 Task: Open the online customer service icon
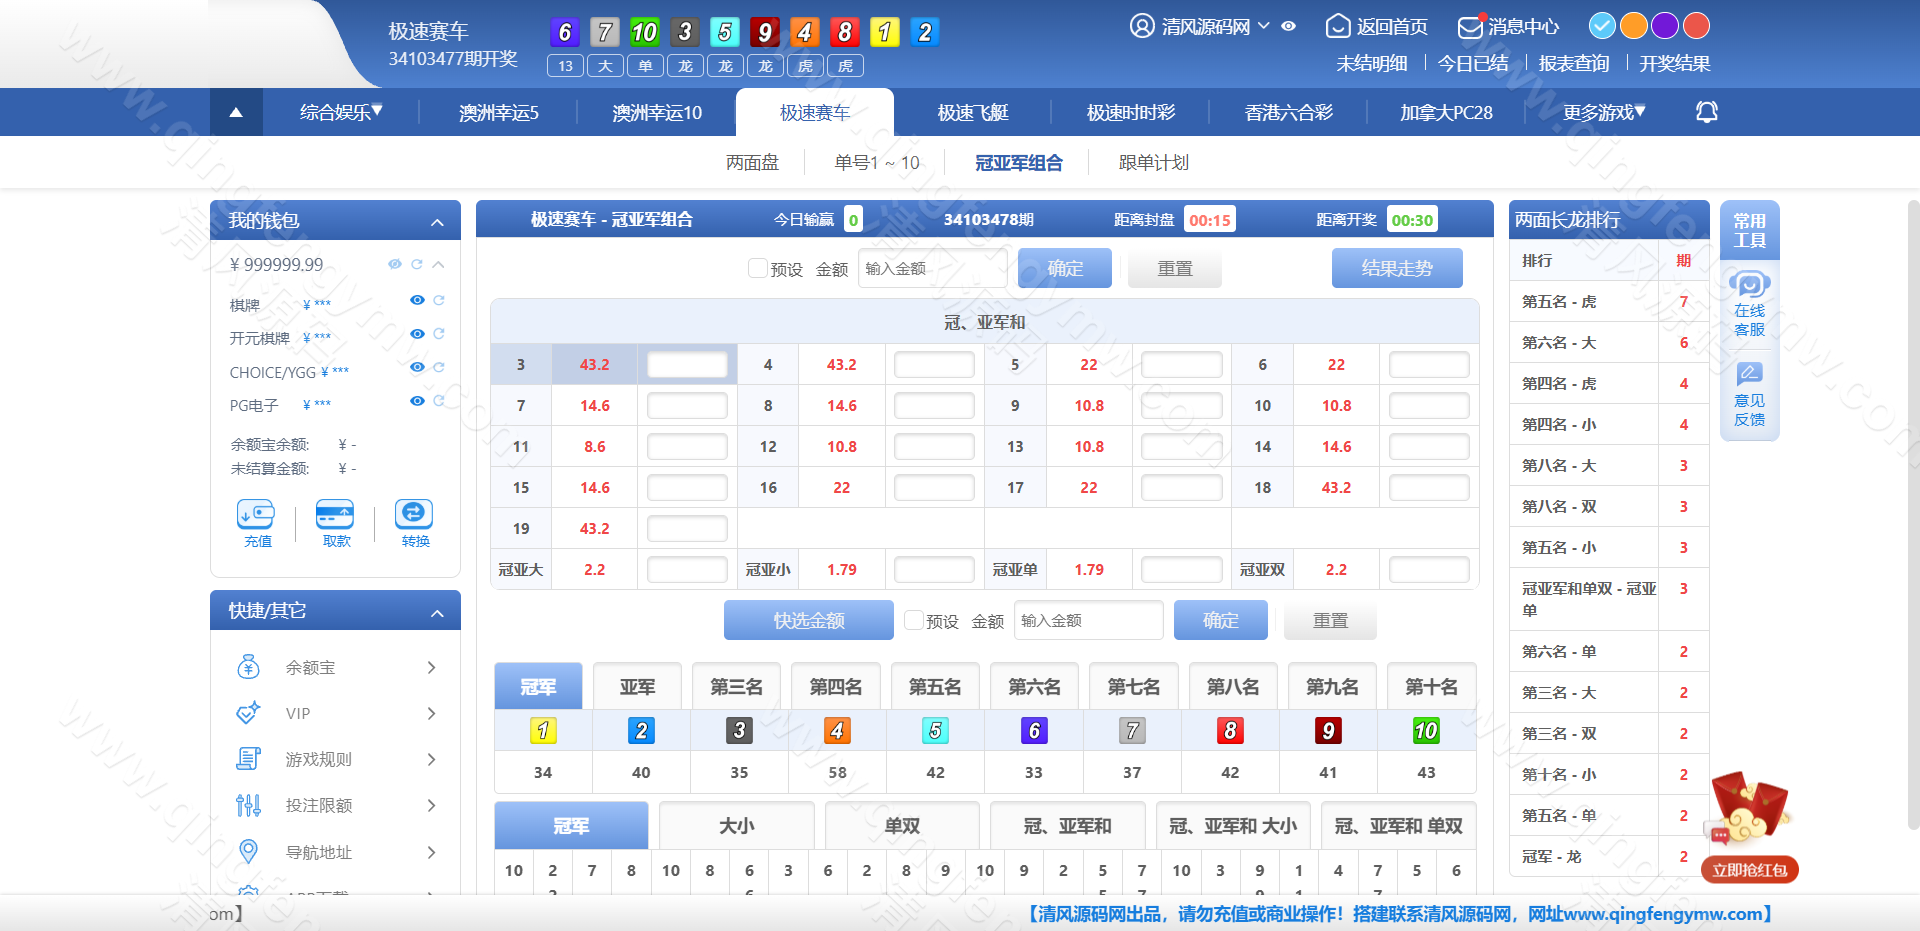tap(1750, 285)
